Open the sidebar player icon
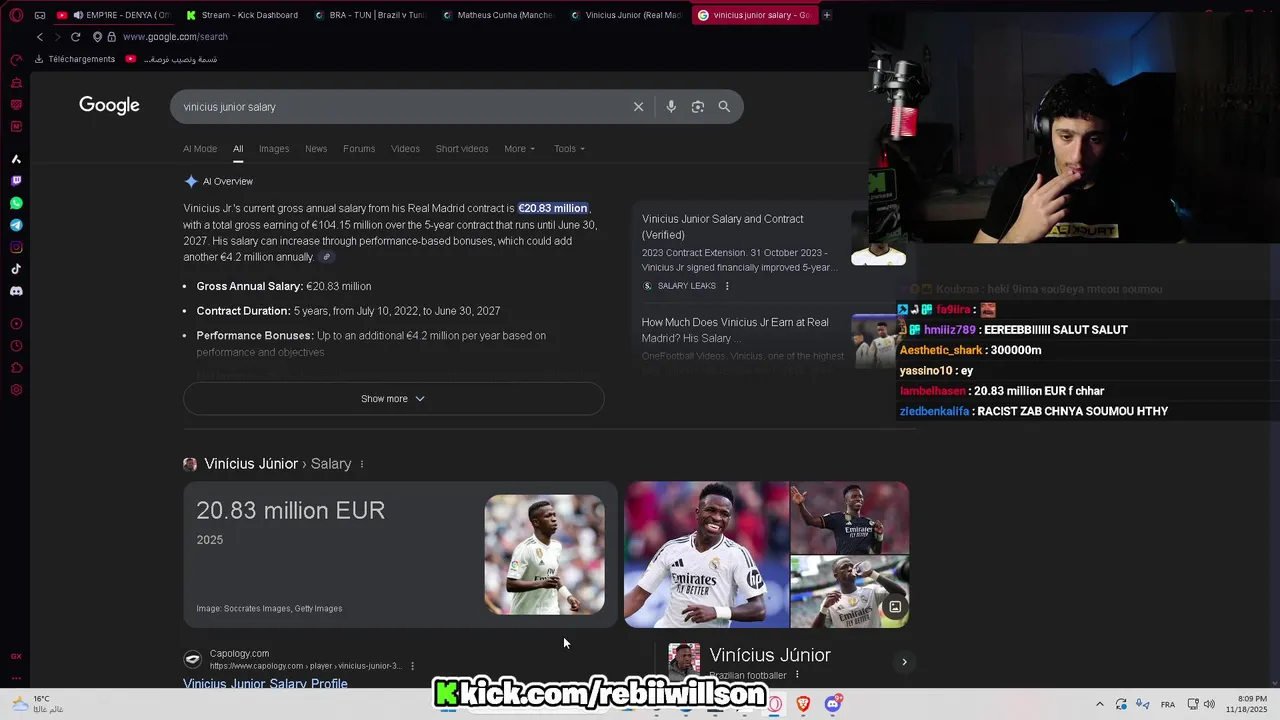The height and width of the screenshot is (720, 1280). click(16, 324)
